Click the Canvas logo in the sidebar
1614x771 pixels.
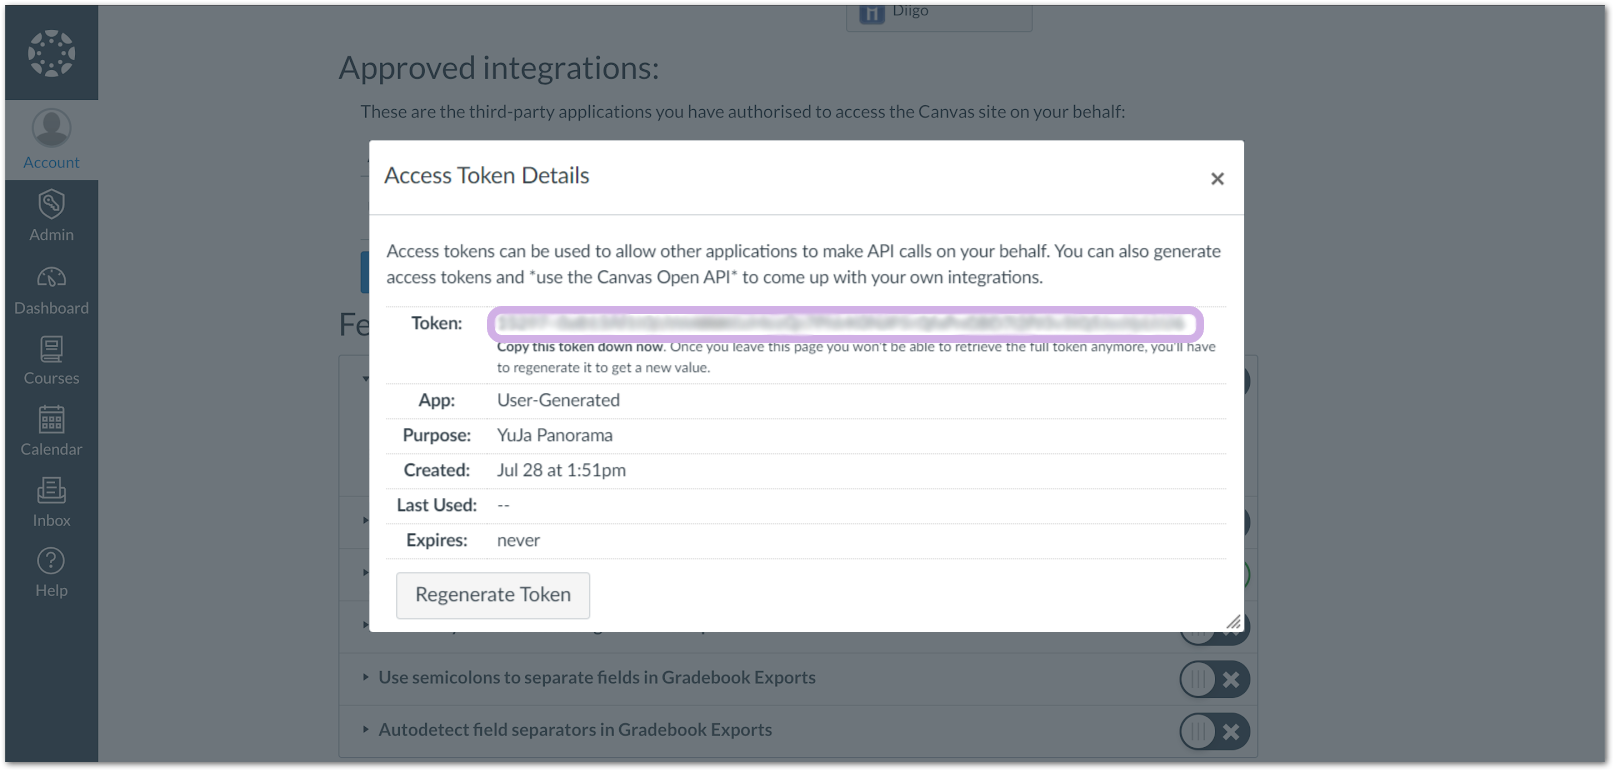[51, 53]
